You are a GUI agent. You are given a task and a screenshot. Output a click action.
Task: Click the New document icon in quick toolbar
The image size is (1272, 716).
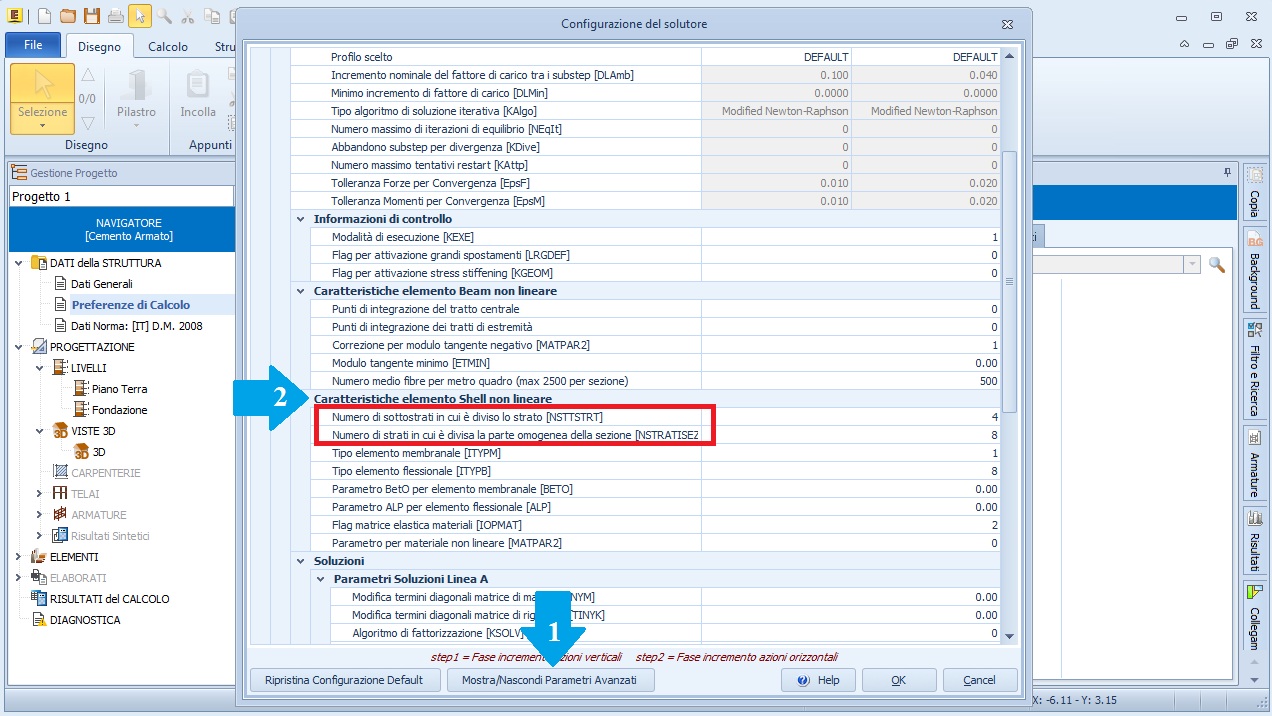[x=44, y=16]
